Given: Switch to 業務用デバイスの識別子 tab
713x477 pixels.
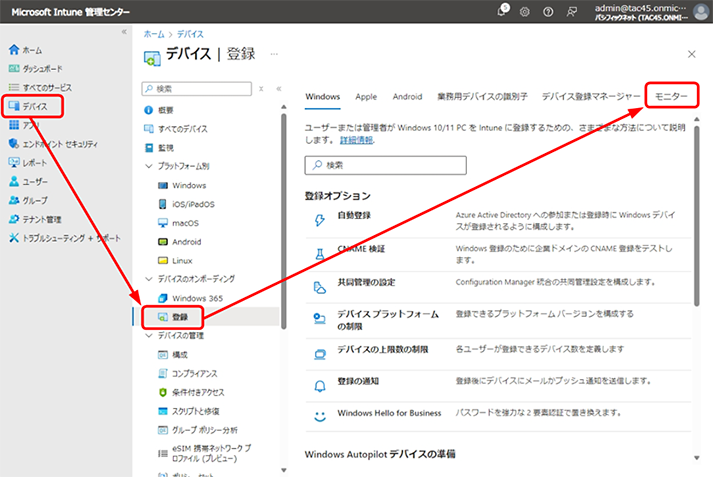Looking at the screenshot, I should [x=482, y=96].
